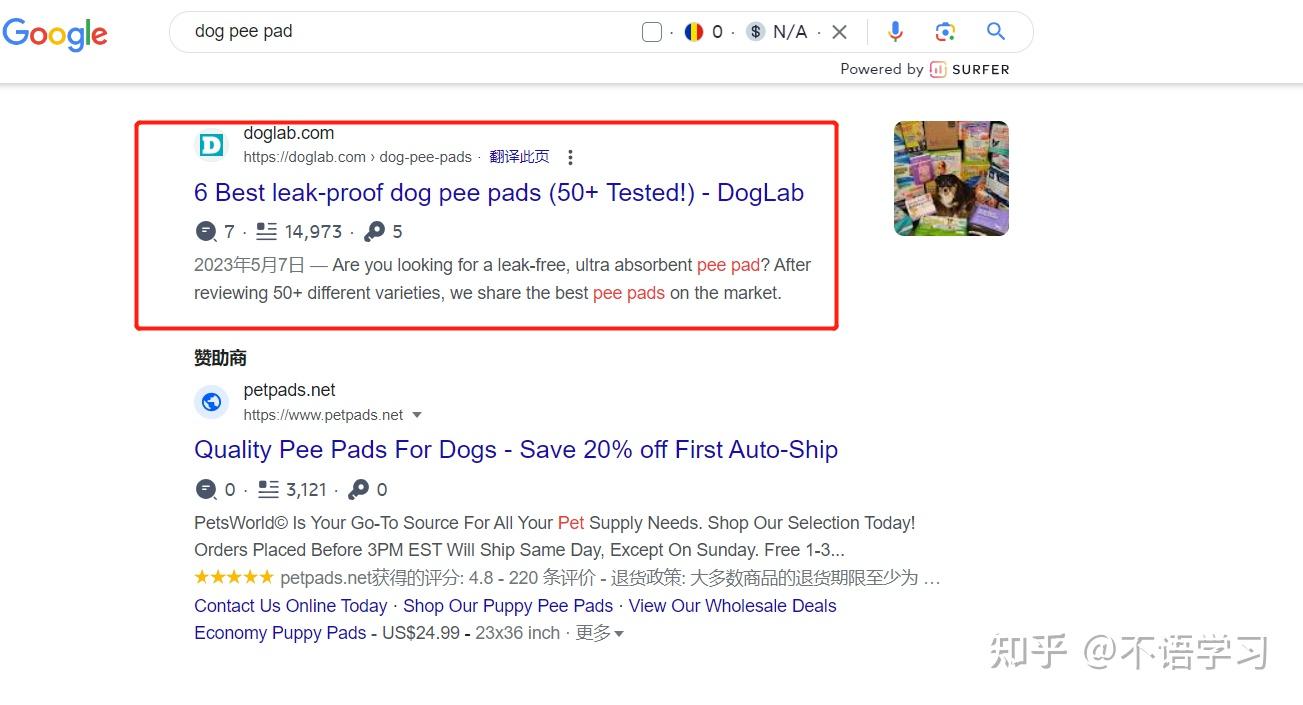View petpads word count icon 3,121
The height and width of the screenshot is (705, 1303).
(x=268, y=490)
